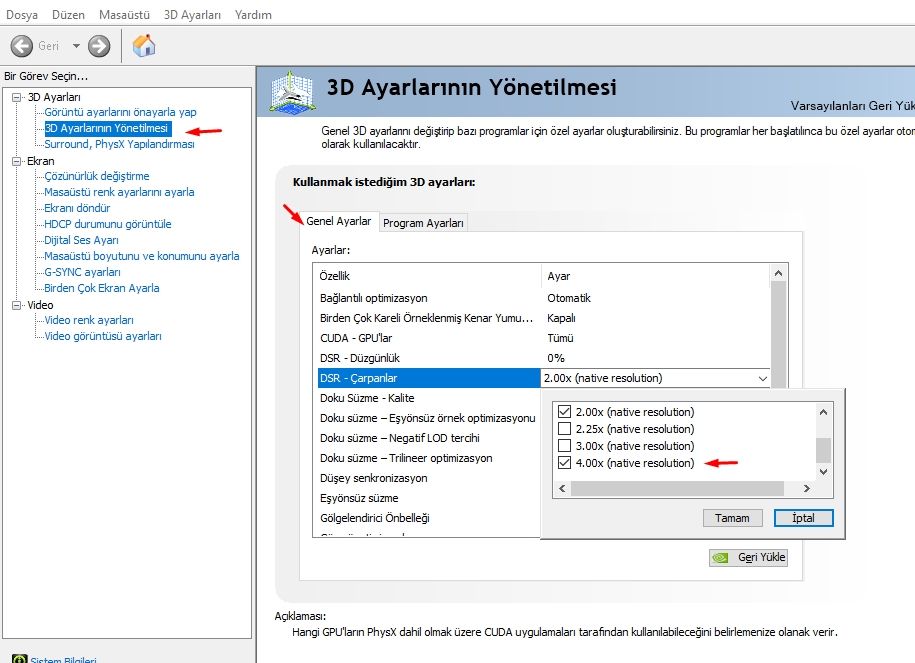Click the Sistem Bilgileri link
Viewport: 915px width, 663px height.
64,659
